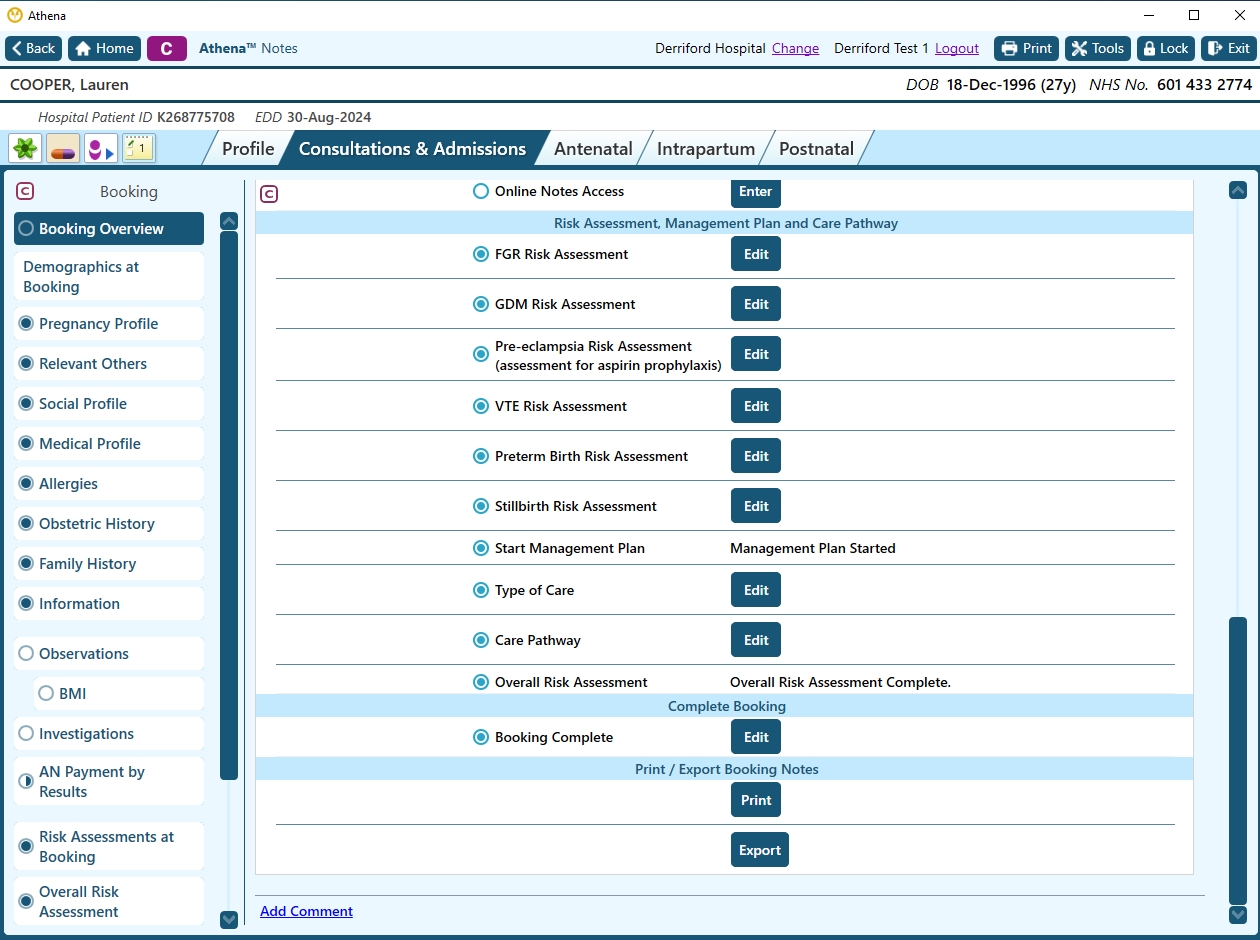Exit the Athena application
Viewport: 1260px width, 940px height.
coord(1228,48)
